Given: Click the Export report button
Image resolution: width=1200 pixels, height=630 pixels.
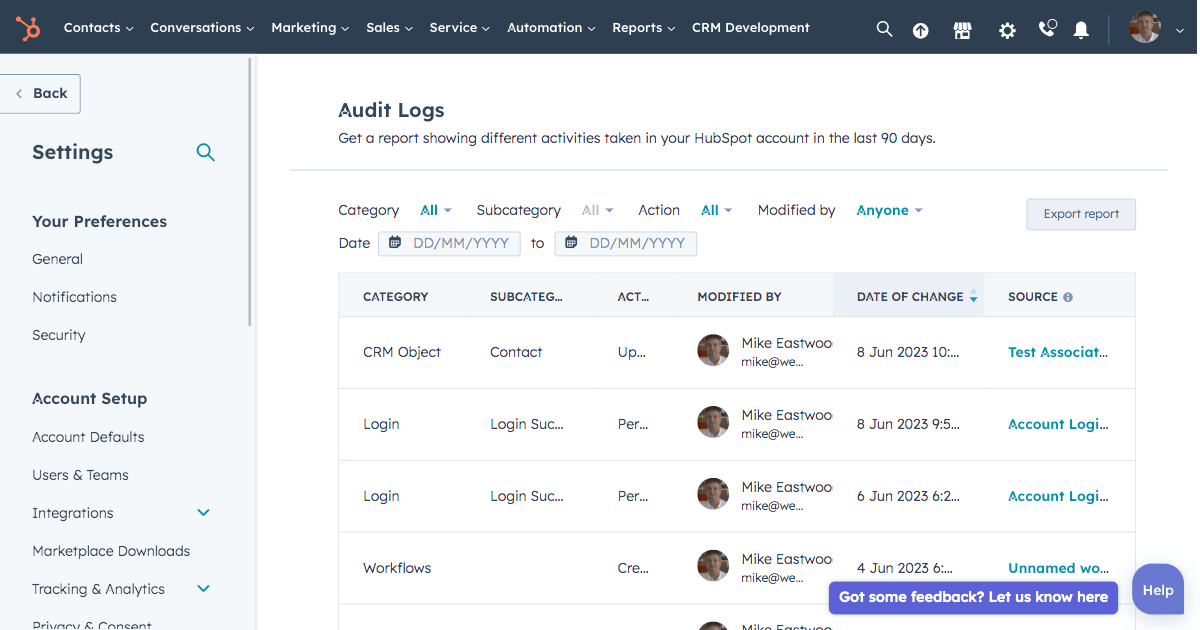Looking at the screenshot, I should [x=1080, y=214].
